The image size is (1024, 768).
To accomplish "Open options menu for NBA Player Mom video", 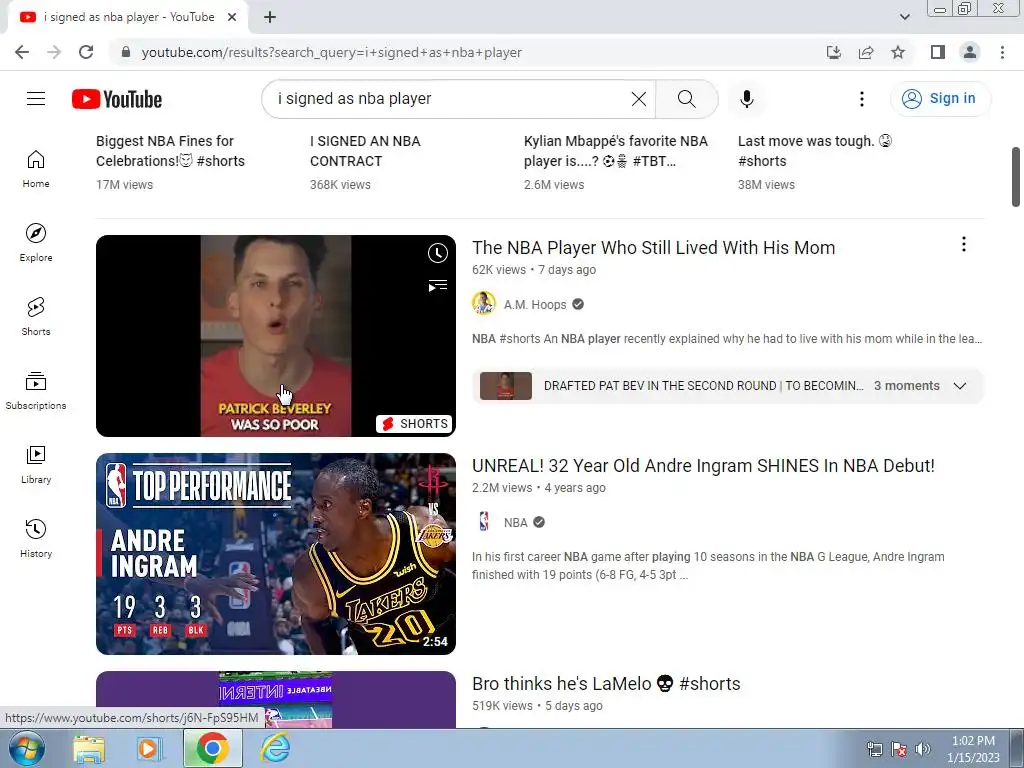I will pyautogui.click(x=963, y=244).
